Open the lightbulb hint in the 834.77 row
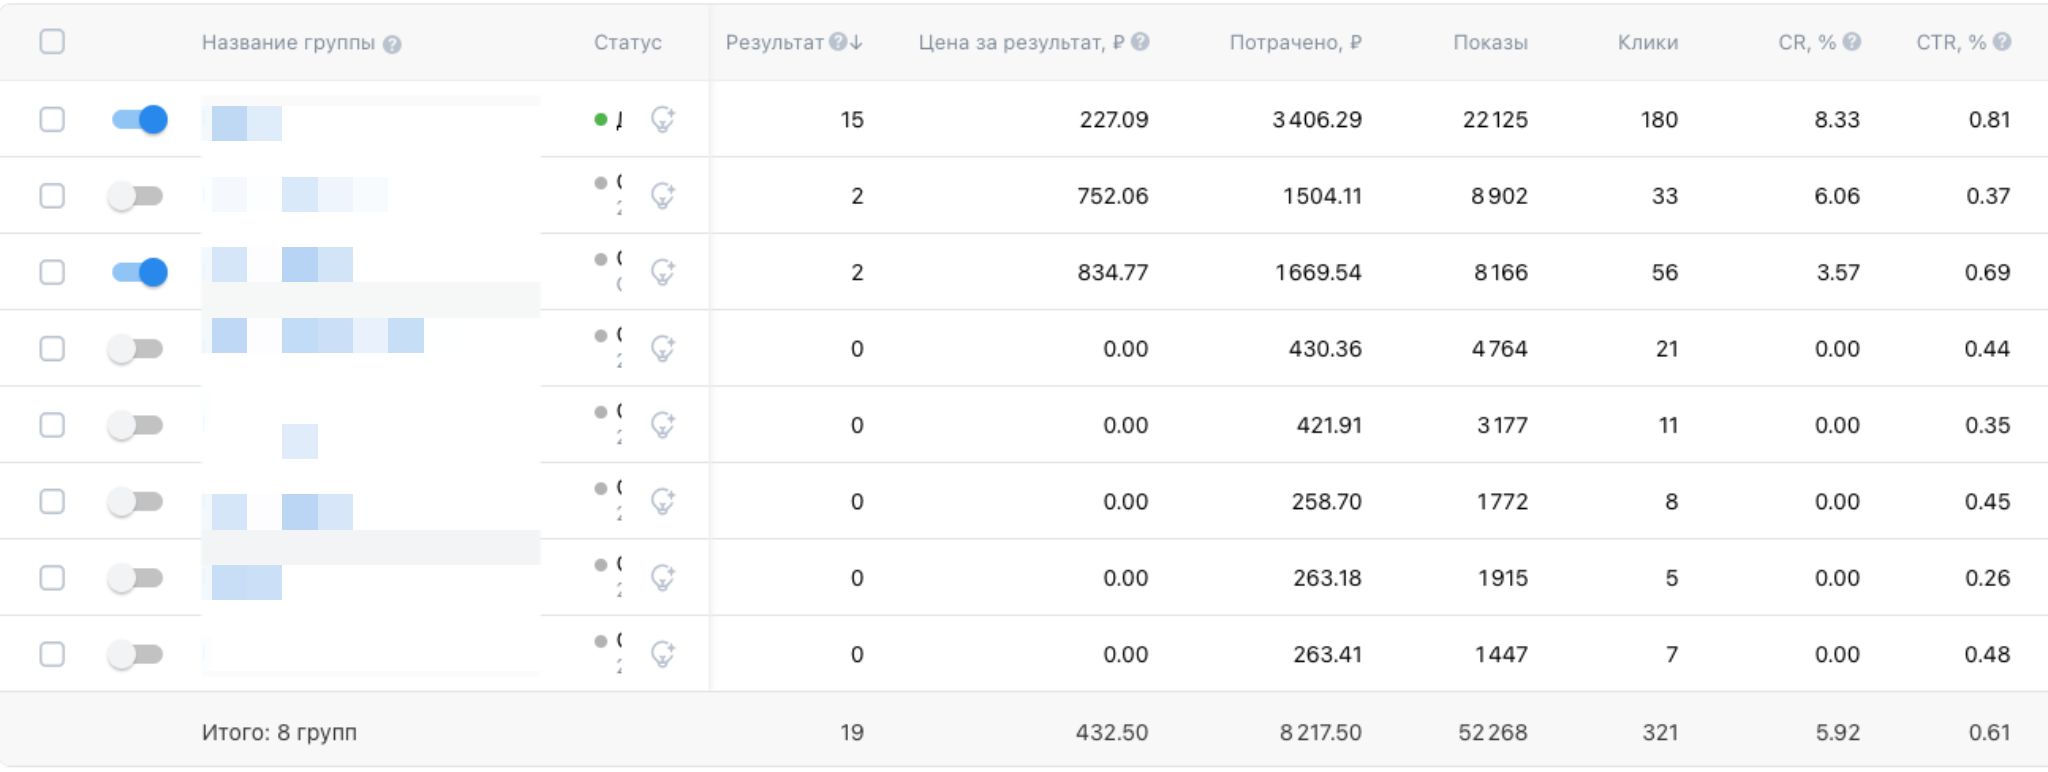The height and width of the screenshot is (772, 2048). (662, 272)
